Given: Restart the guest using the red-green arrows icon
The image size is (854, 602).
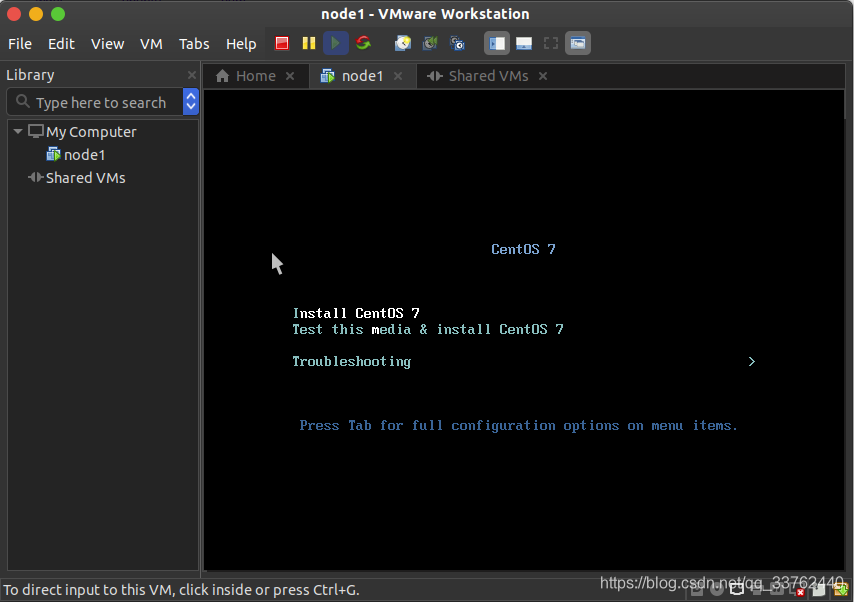Looking at the screenshot, I should point(363,42).
